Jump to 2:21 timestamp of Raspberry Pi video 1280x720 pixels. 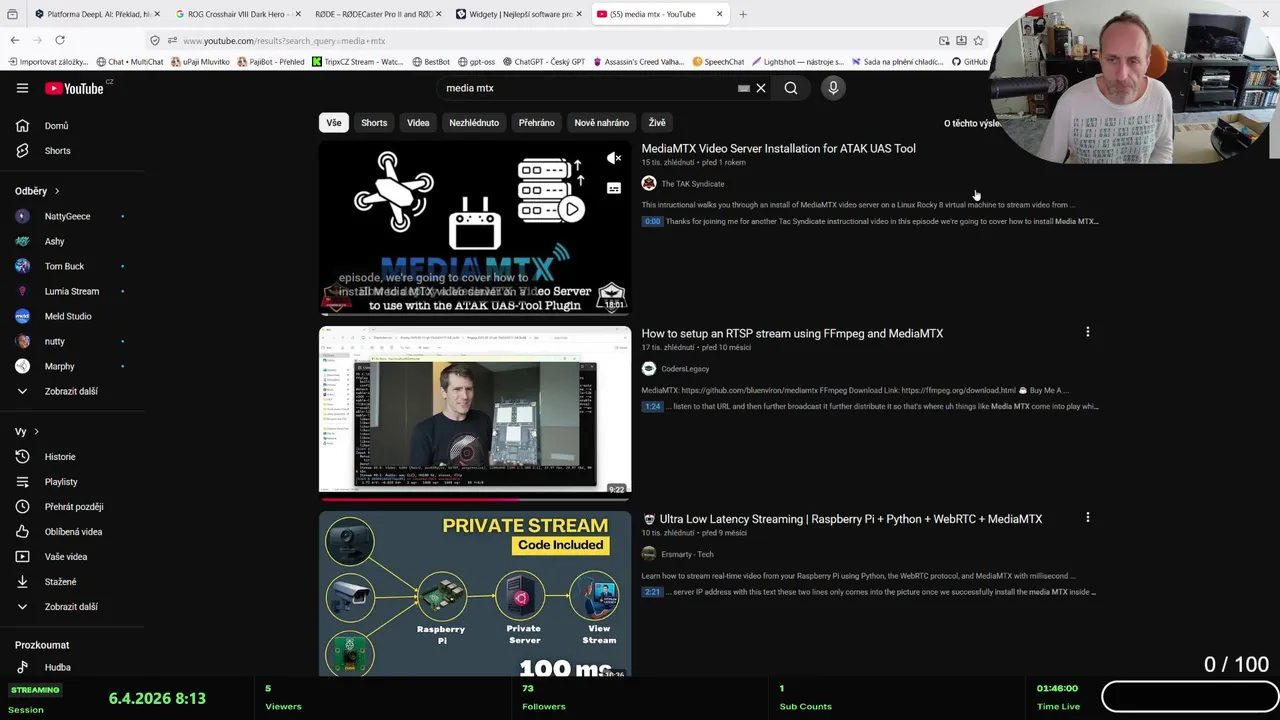pos(652,592)
